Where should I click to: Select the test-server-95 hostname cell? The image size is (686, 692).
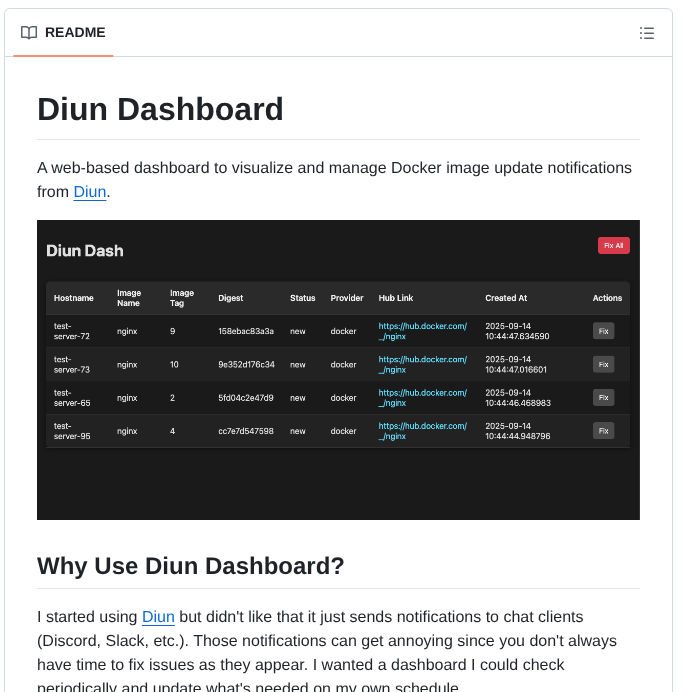(72, 431)
